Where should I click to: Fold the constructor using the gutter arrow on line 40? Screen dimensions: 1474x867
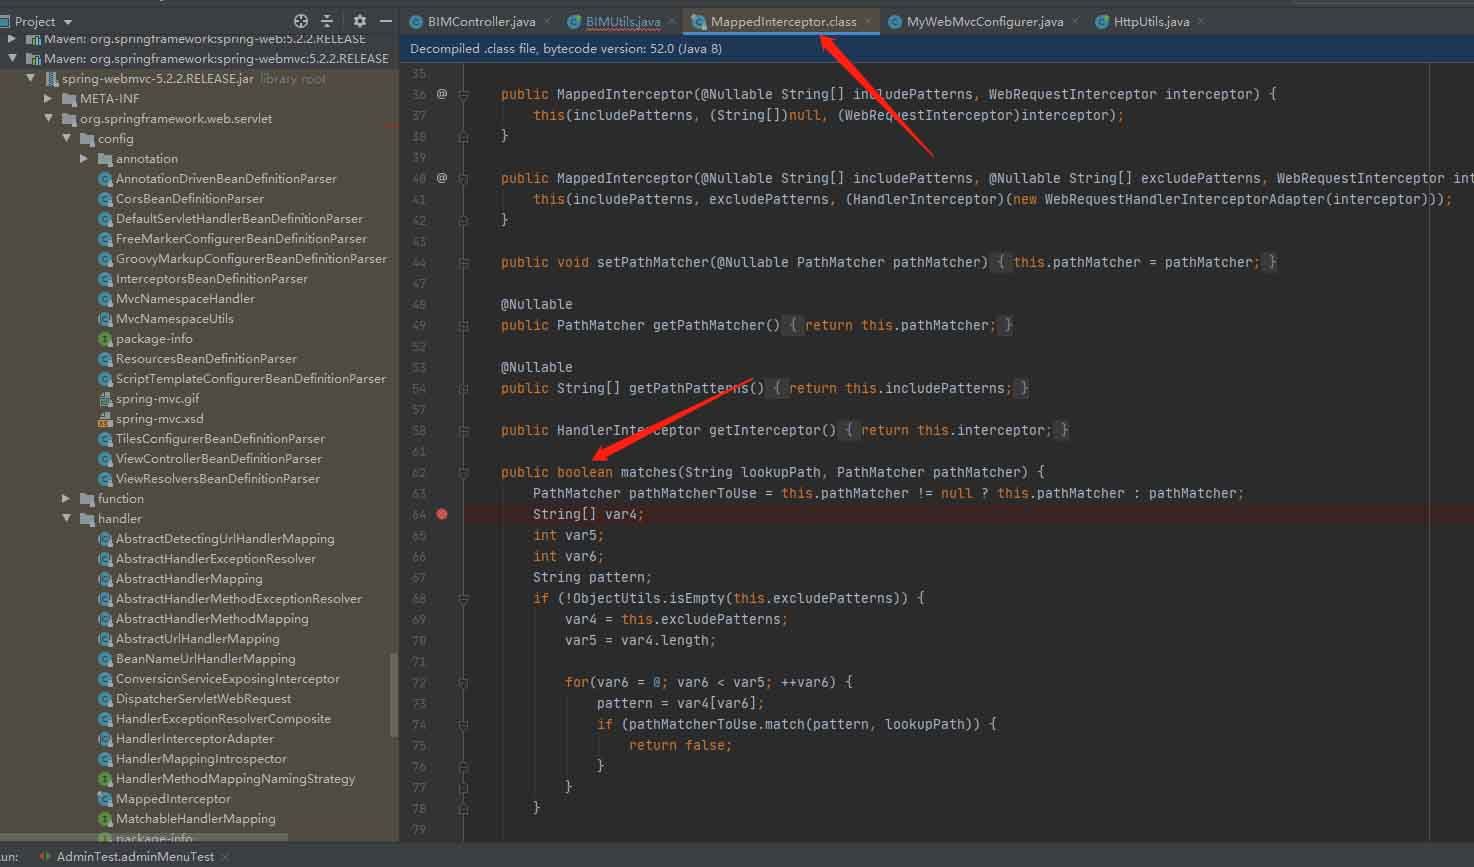[462, 177]
